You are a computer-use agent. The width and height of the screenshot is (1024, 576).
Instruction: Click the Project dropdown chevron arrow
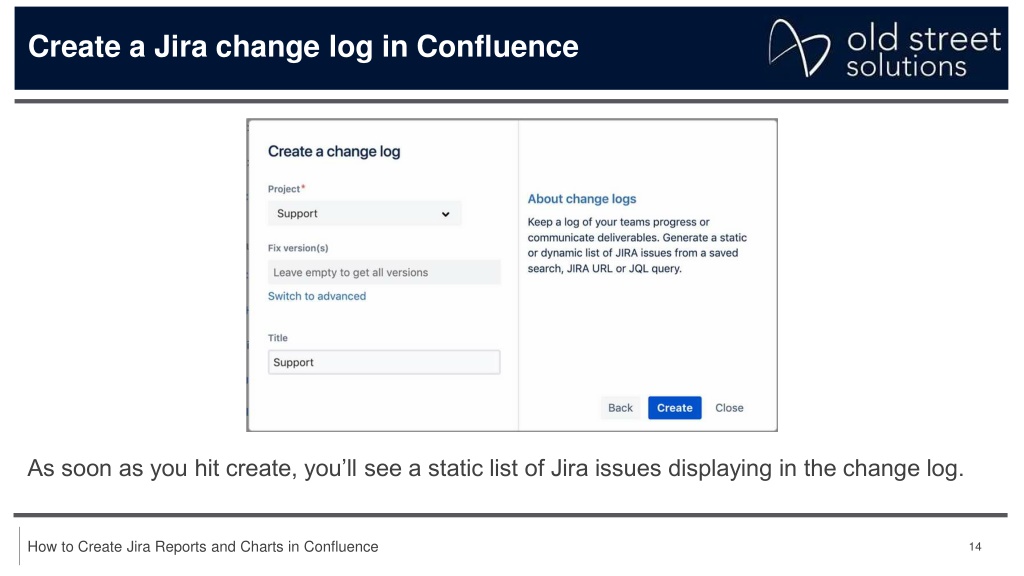coord(445,214)
